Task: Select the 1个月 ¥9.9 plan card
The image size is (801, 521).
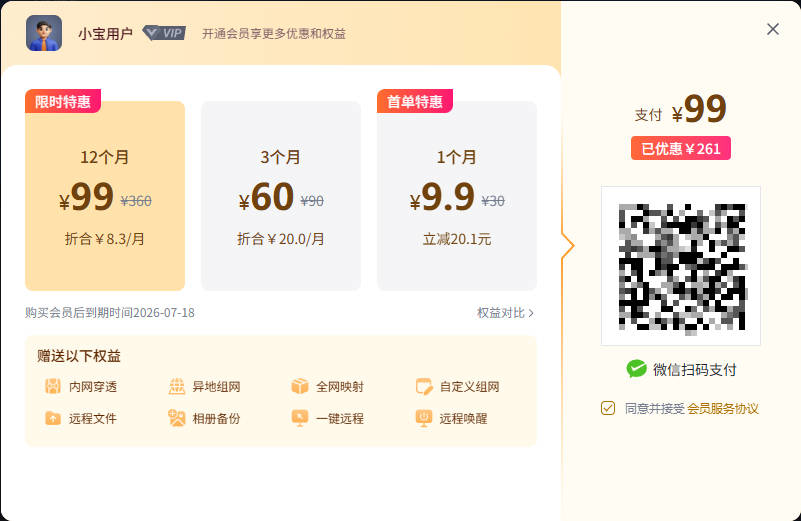Action: click(x=457, y=196)
